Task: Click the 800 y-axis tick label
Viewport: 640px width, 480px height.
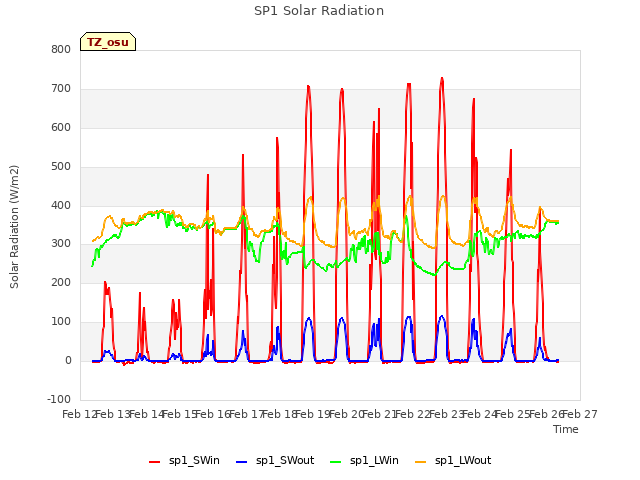Action: pos(61,49)
